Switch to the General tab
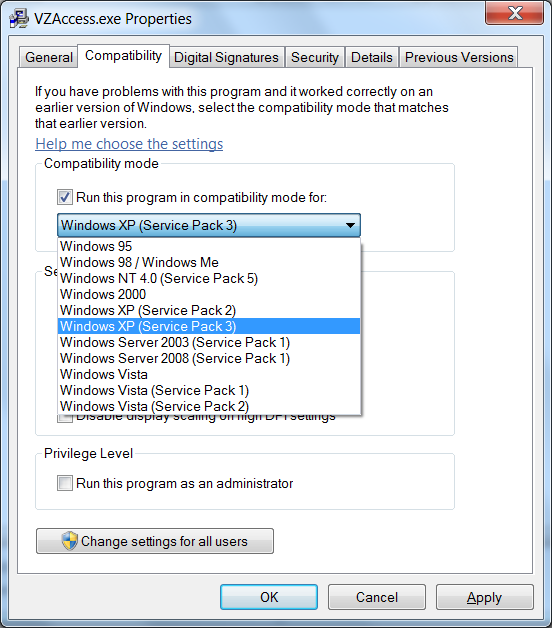552x628 pixels. point(48,57)
